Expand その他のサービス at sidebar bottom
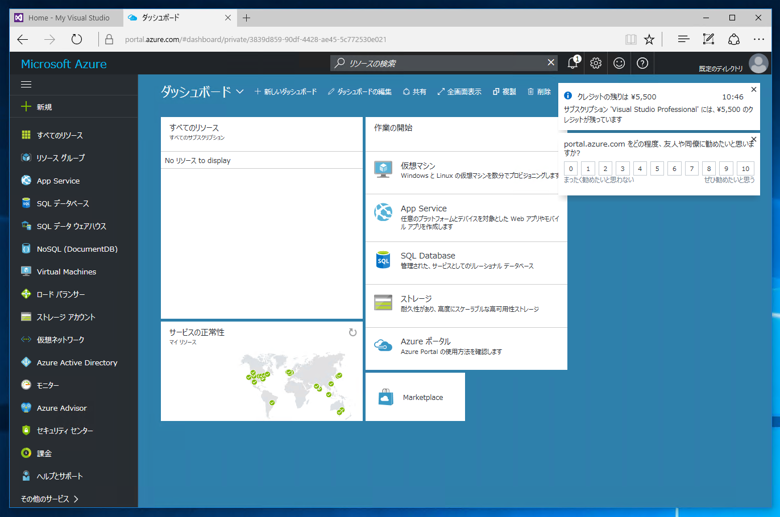This screenshot has height=517, width=780. [50, 499]
